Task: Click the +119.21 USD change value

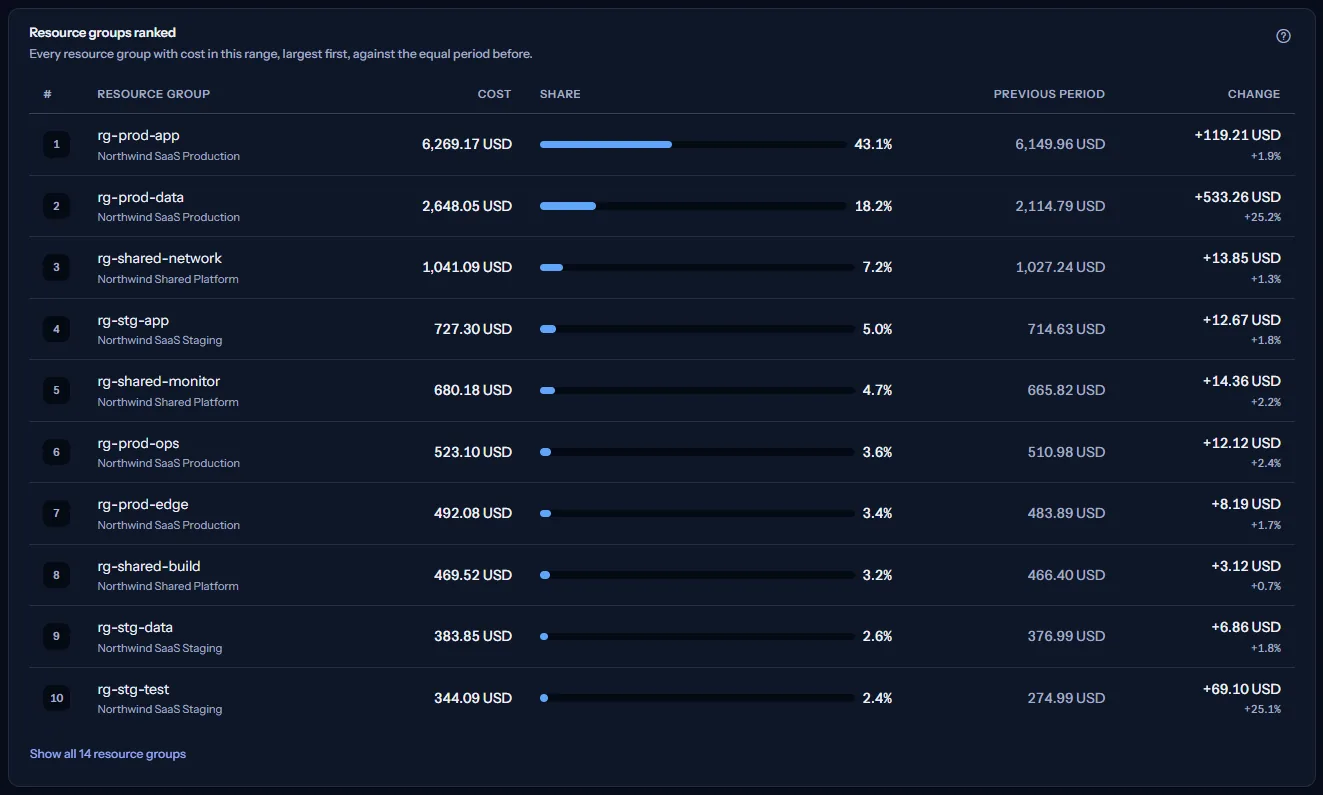Action: [x=1237, y=136]
